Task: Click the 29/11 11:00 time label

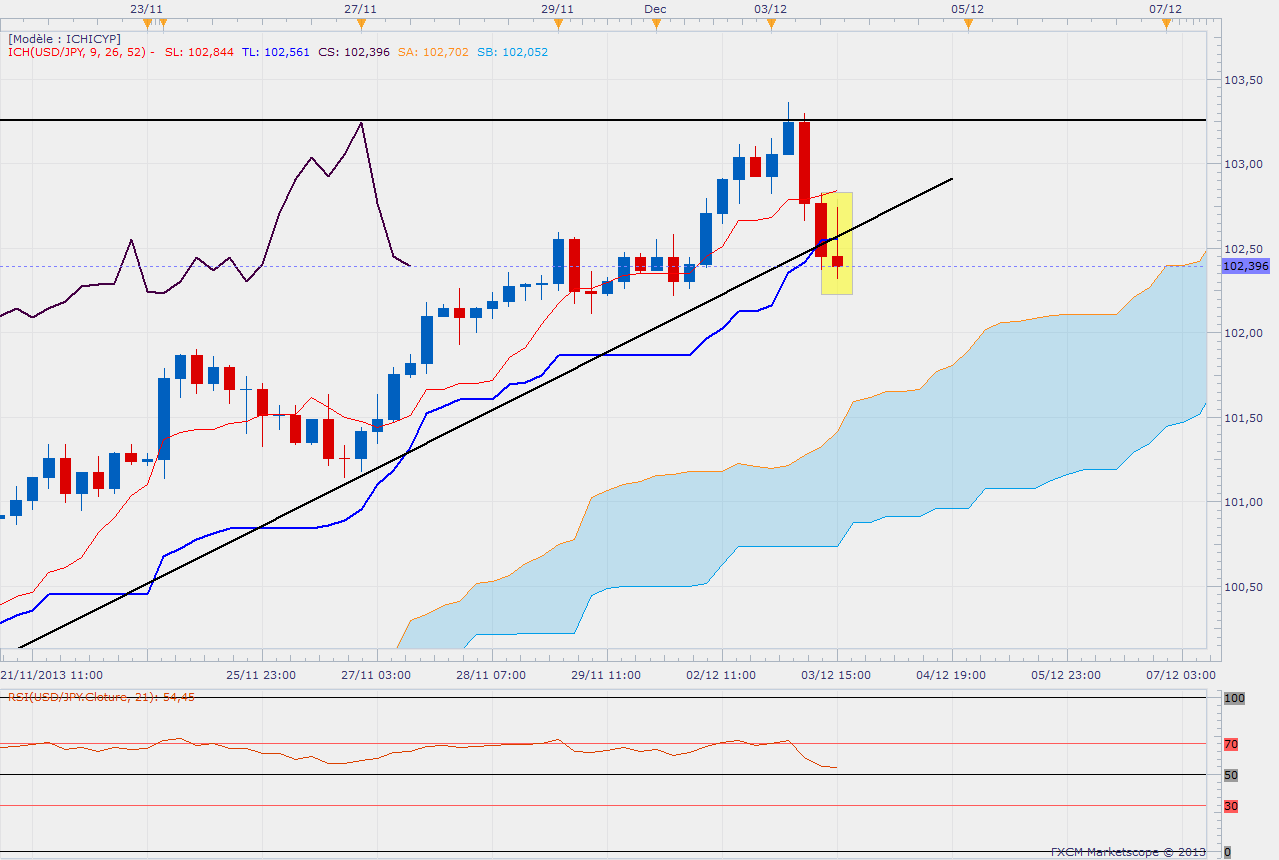Action: (x=606, y=675)
